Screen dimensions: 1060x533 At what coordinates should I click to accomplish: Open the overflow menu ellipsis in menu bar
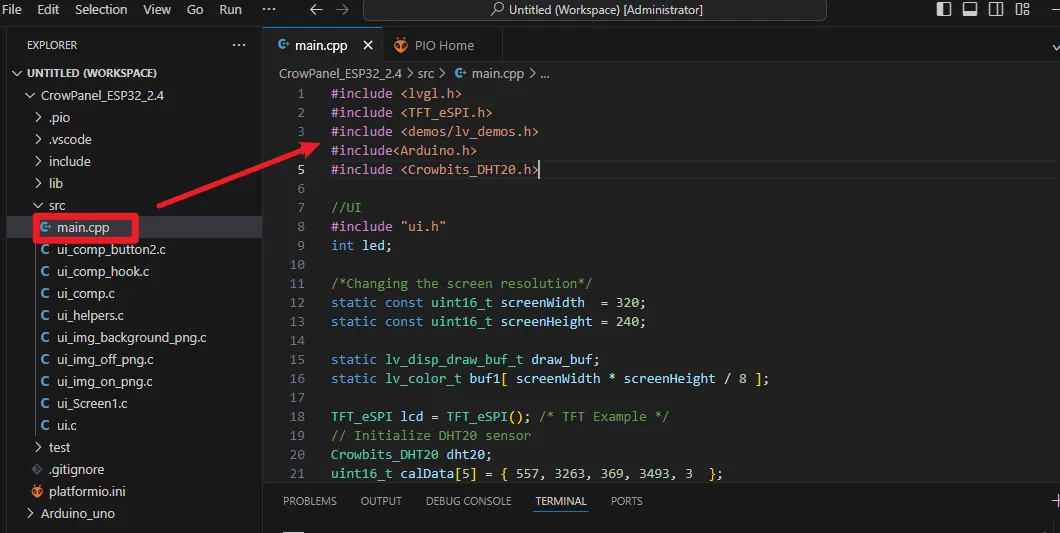click(269, 9)
